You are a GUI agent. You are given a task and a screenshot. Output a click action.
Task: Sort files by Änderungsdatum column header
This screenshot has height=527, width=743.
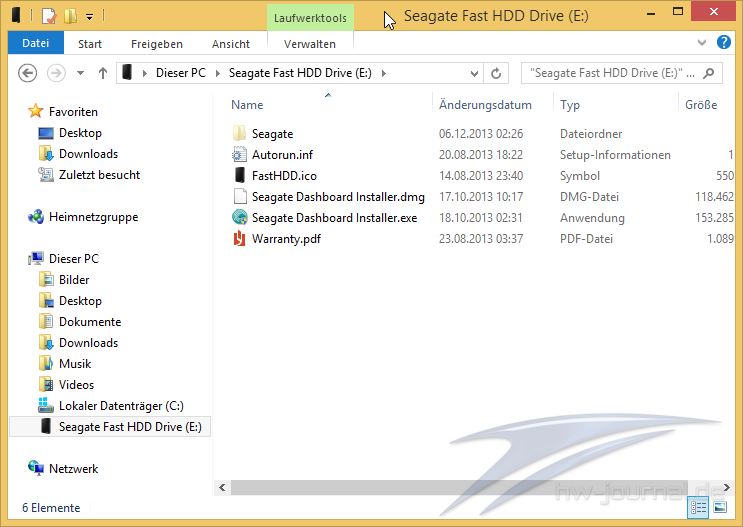484,105
